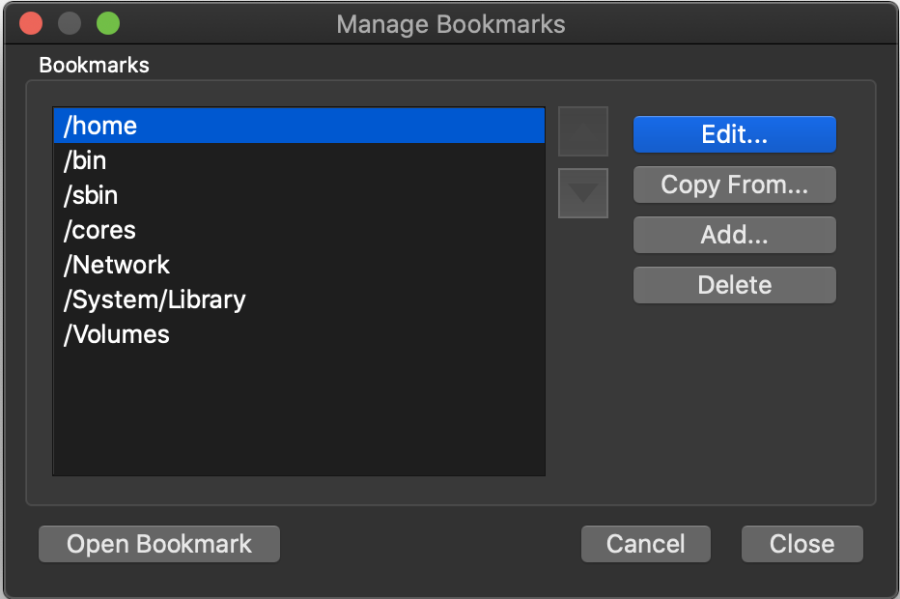
Task: Click the green zoom window button
Action: pyautogui.click(x=107, y=23)
